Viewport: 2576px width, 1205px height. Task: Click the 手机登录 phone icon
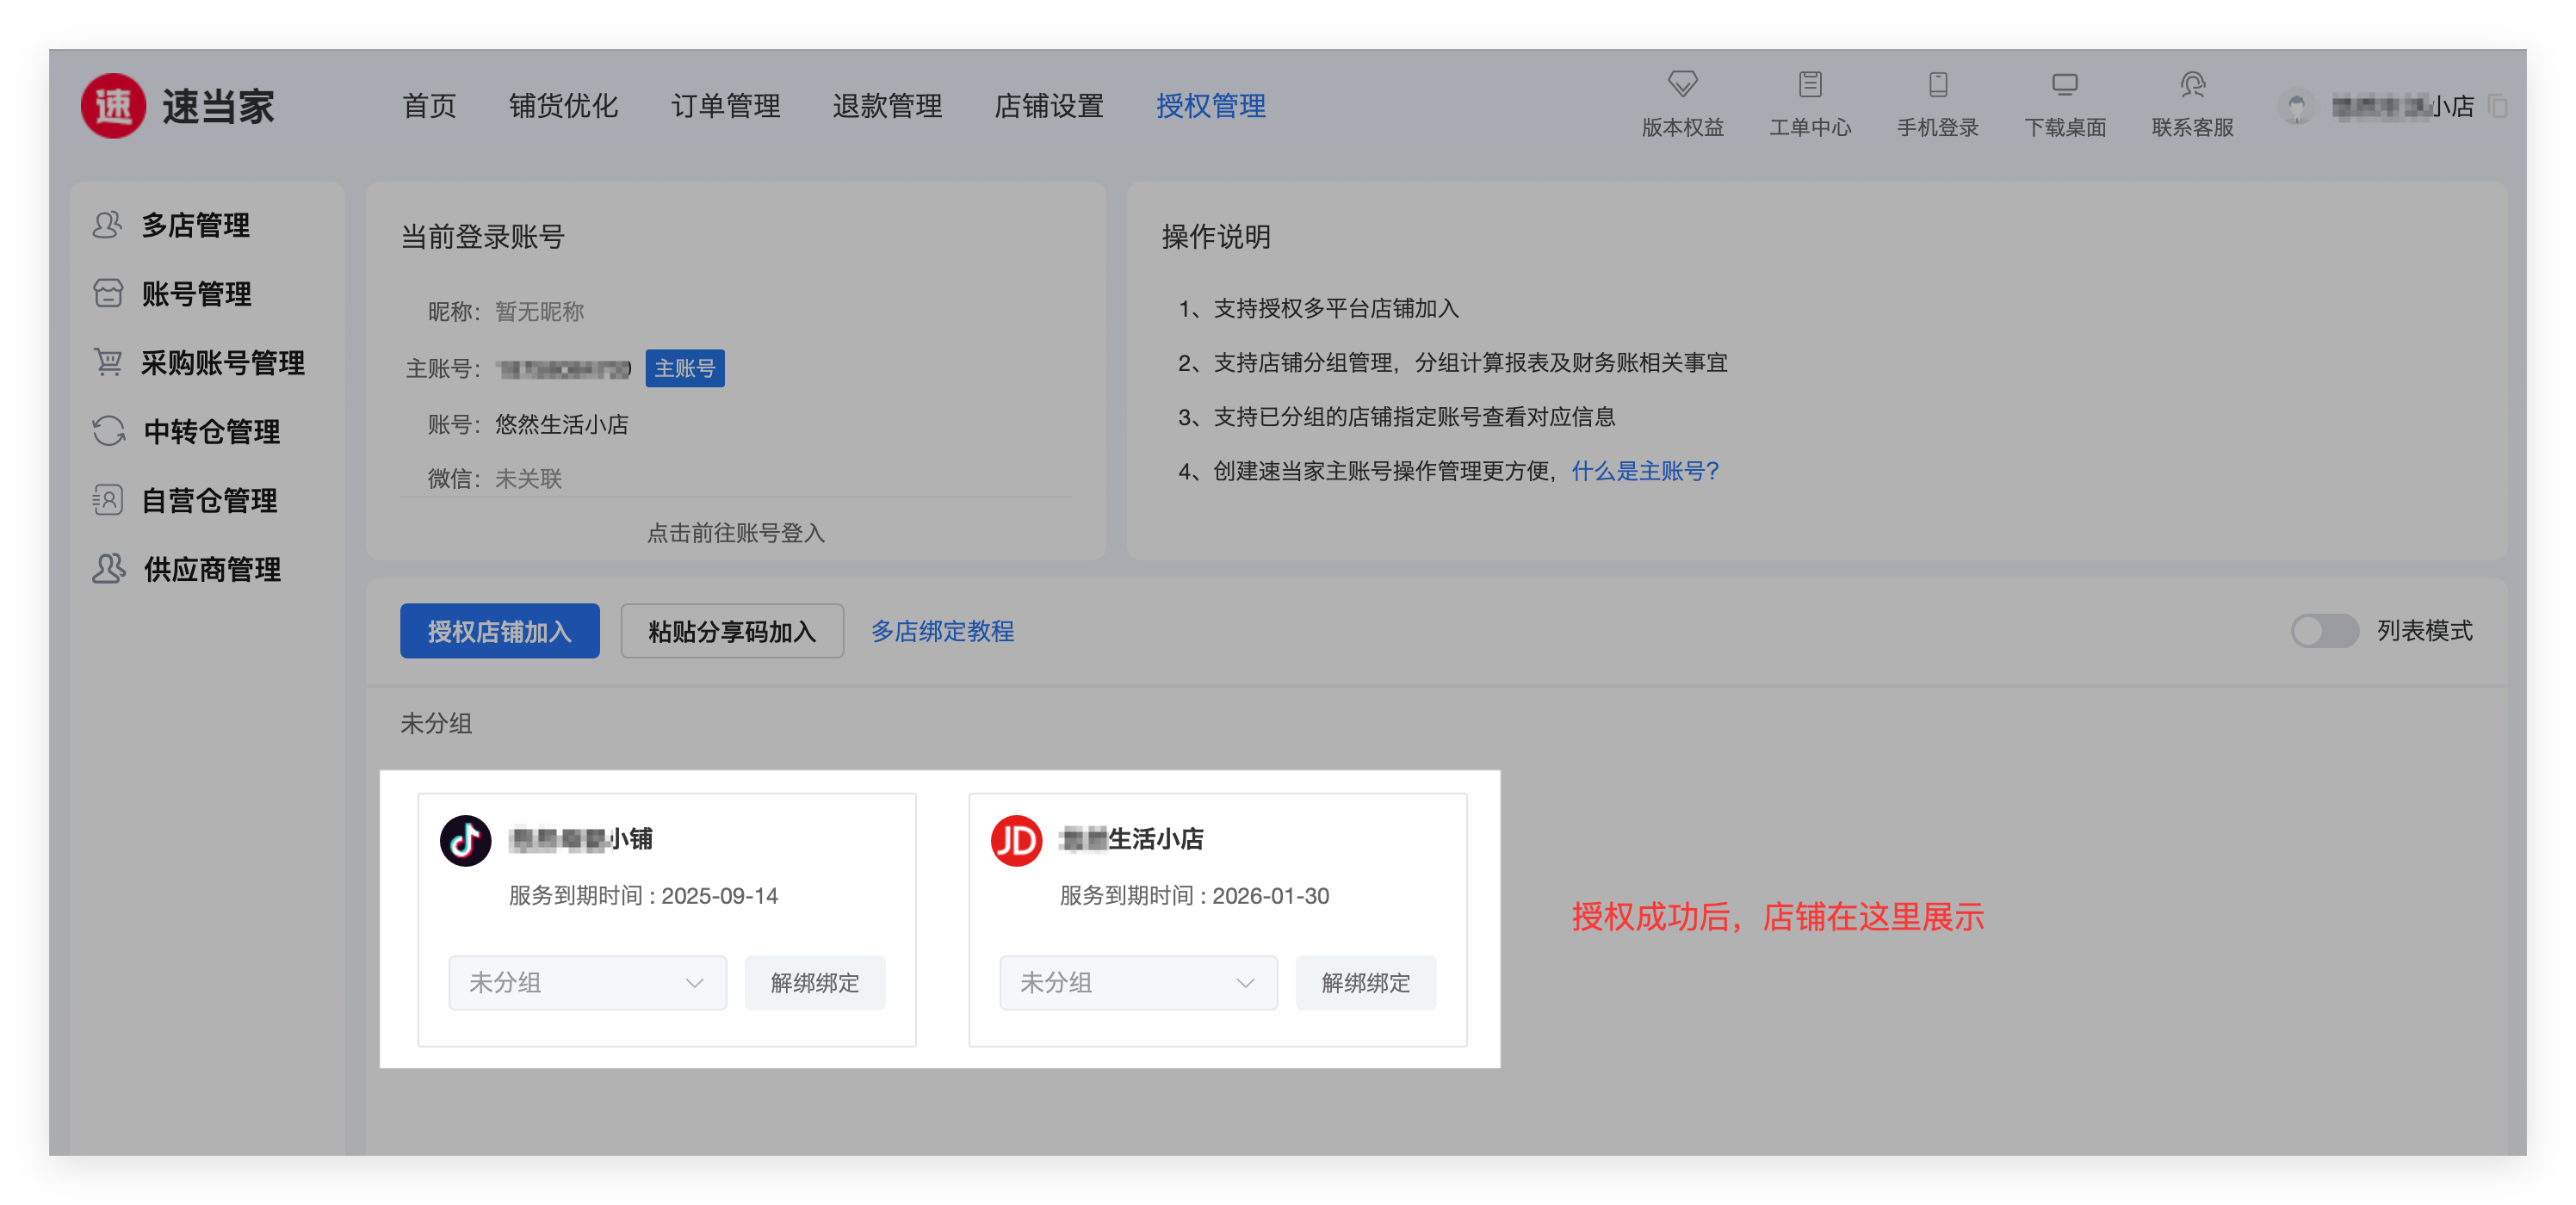[x=1937, y=84]
